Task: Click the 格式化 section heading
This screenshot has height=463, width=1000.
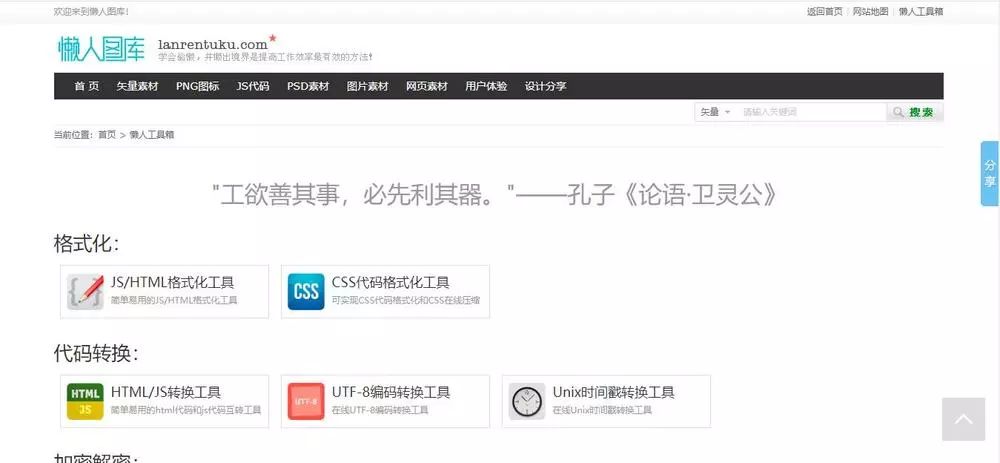Action: coord(86,244)
